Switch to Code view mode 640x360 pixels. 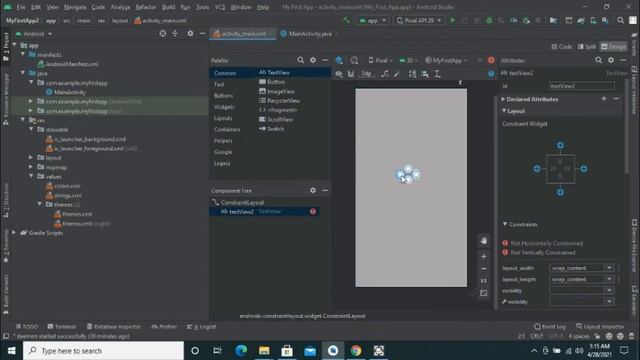[562, 47]
